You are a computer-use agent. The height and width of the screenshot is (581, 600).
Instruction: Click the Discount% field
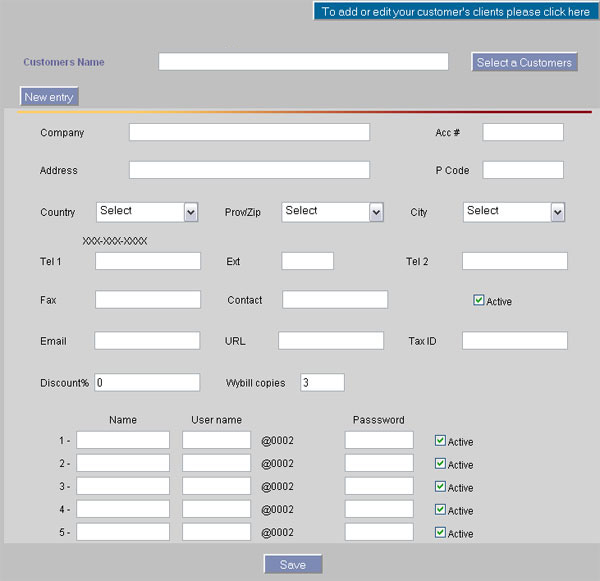pyautogui.click(x=147, y=382)
